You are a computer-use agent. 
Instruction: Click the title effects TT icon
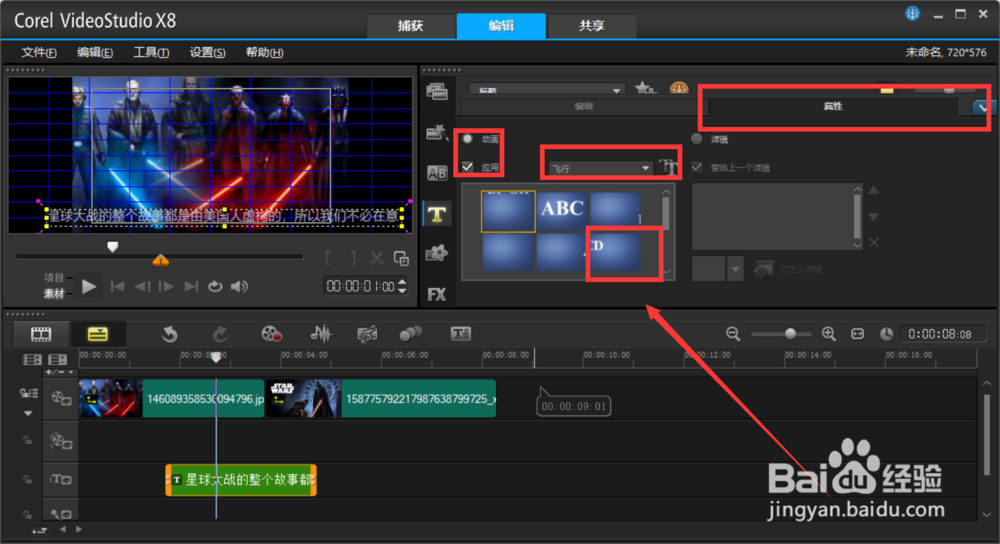click(x=668, y=167)
